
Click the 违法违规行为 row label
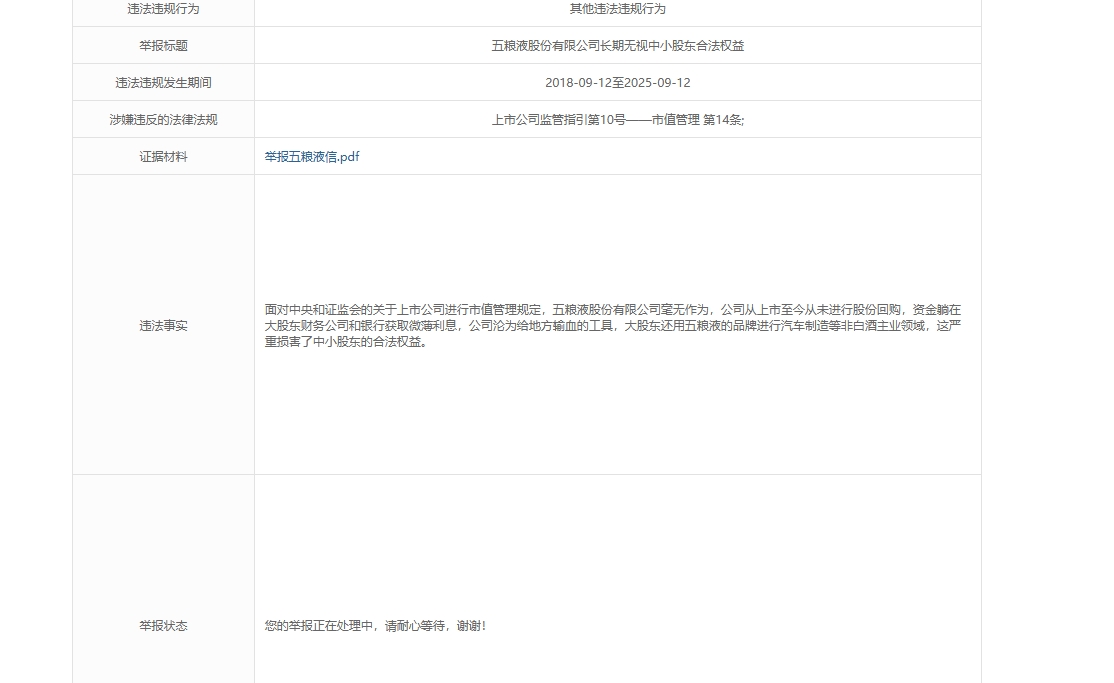tap(163, 9)
